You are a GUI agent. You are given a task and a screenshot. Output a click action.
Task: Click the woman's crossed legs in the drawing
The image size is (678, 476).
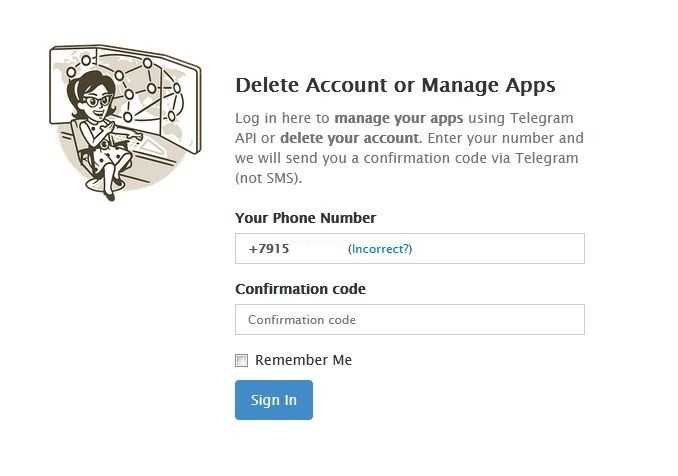113,175
